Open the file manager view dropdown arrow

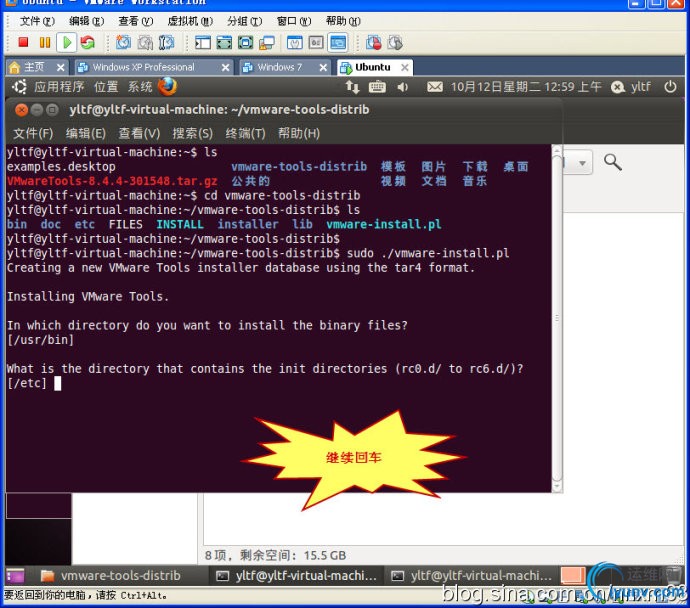[582, 163]
